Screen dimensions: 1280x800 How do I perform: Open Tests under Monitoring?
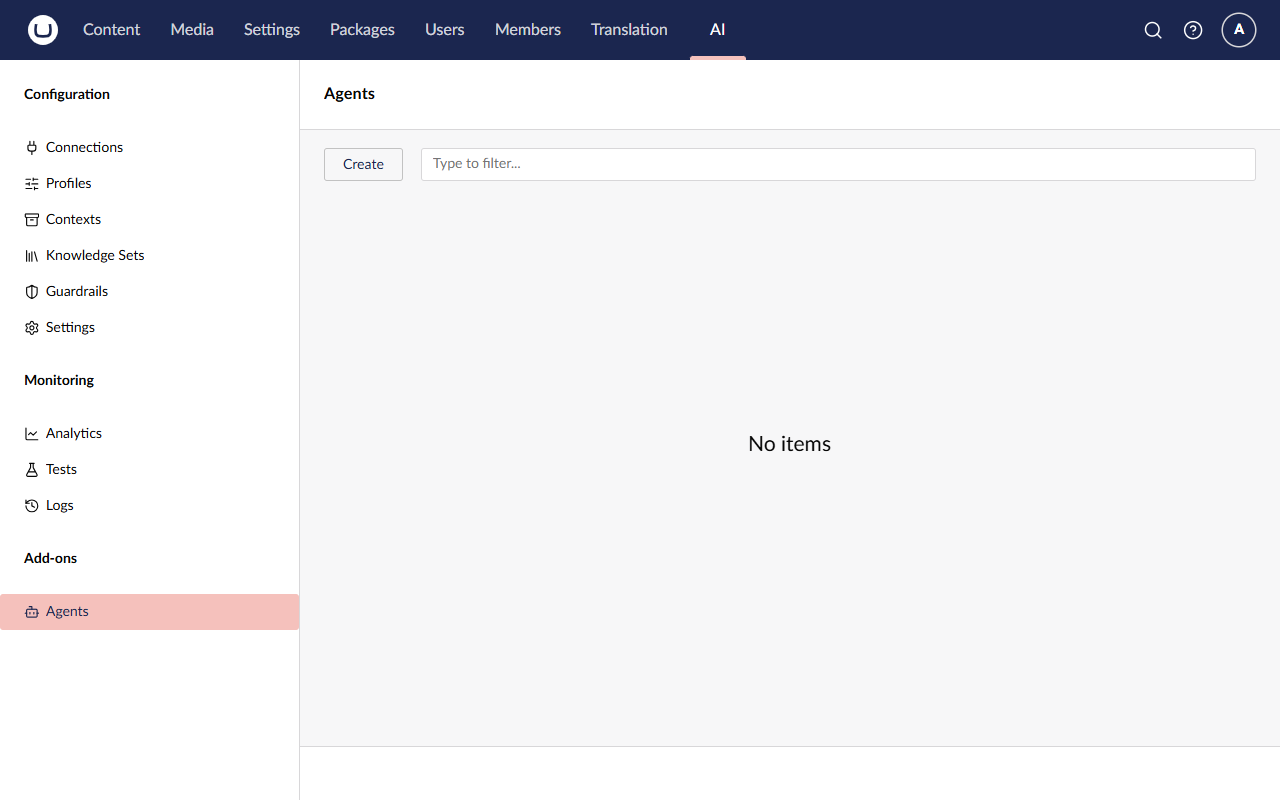point(150,469)
